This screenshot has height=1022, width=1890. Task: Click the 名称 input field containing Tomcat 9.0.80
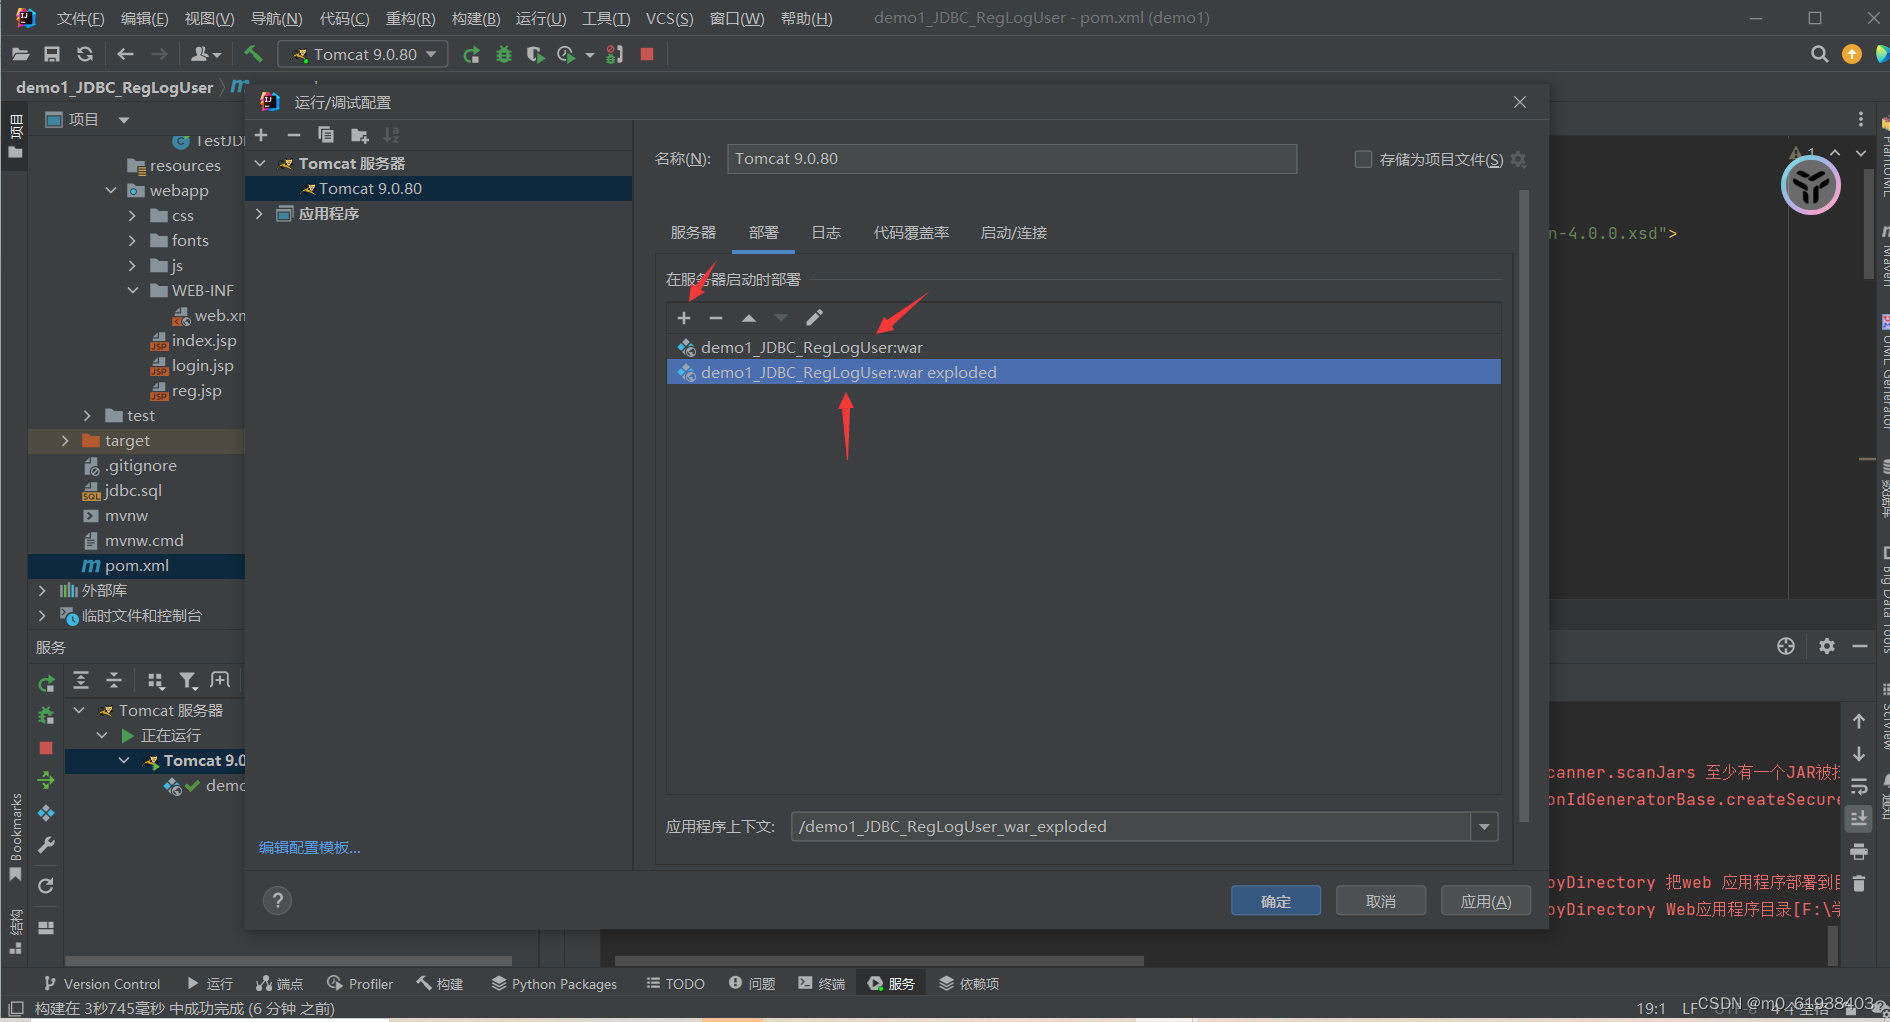click(1012, 159)
